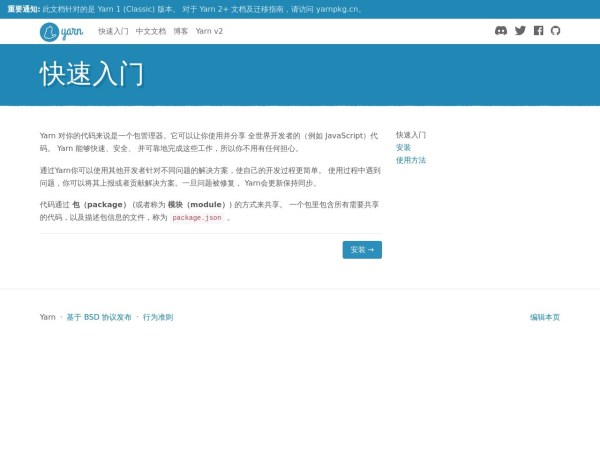
Task: Click the blue 安装 → button
Action: [x=362, y=250]
